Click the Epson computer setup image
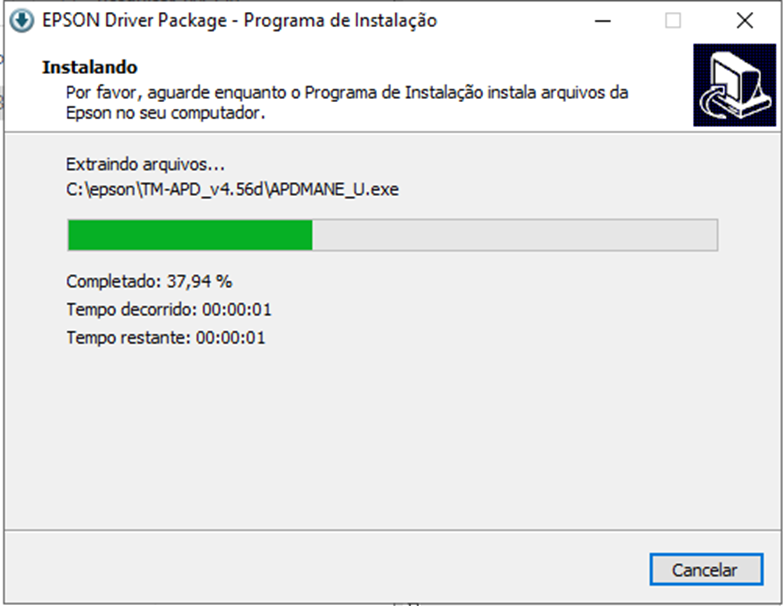The height and width of the screenshot is (606, 784). (x=734, y=84)
